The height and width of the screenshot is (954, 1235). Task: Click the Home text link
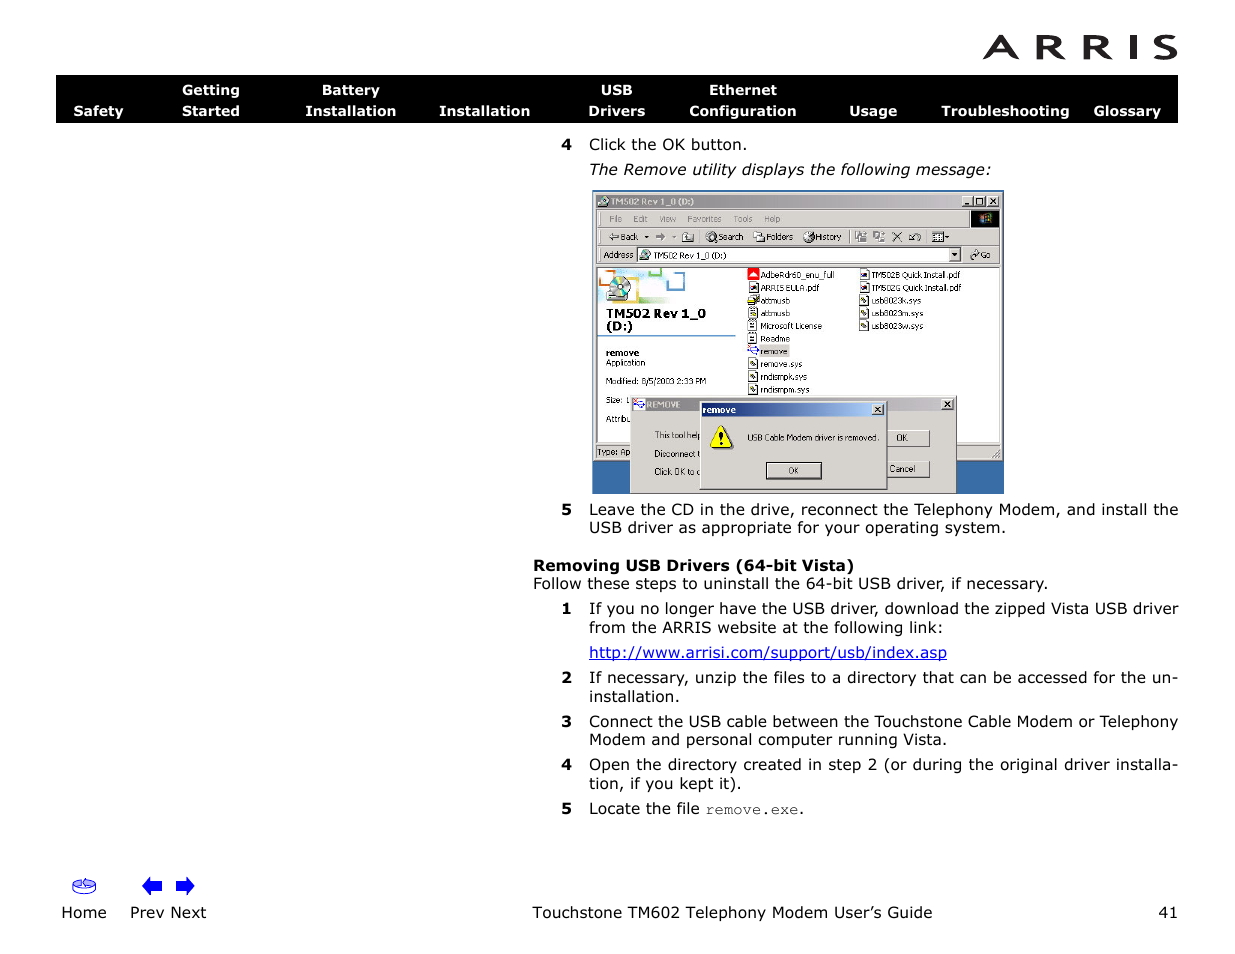coord(84,913)
